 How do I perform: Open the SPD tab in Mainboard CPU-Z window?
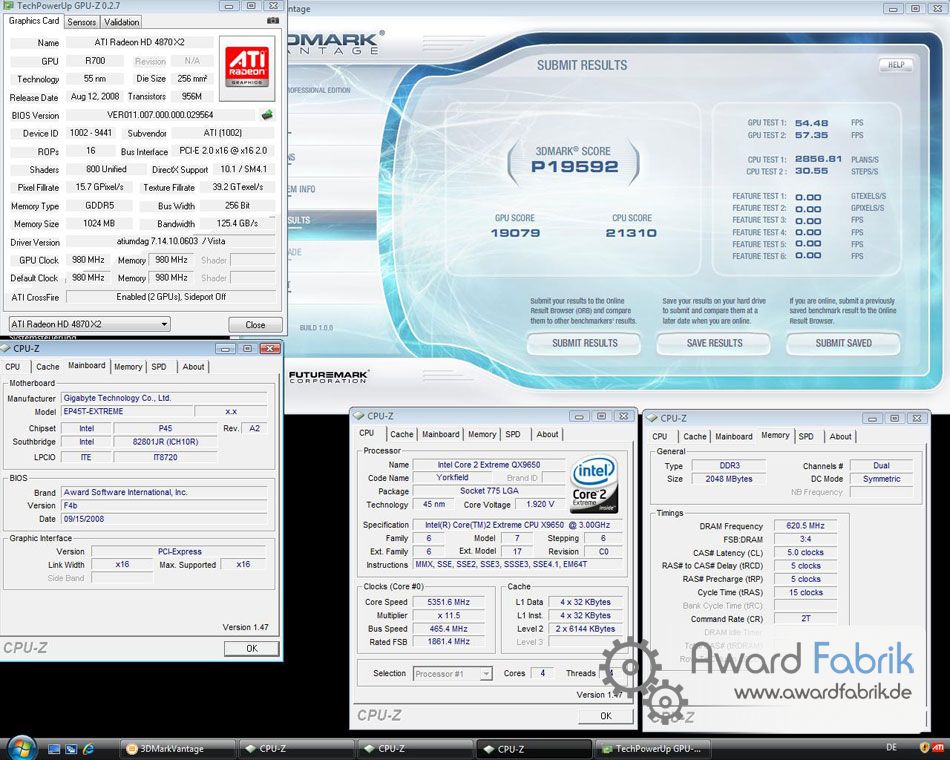(159, 367)
